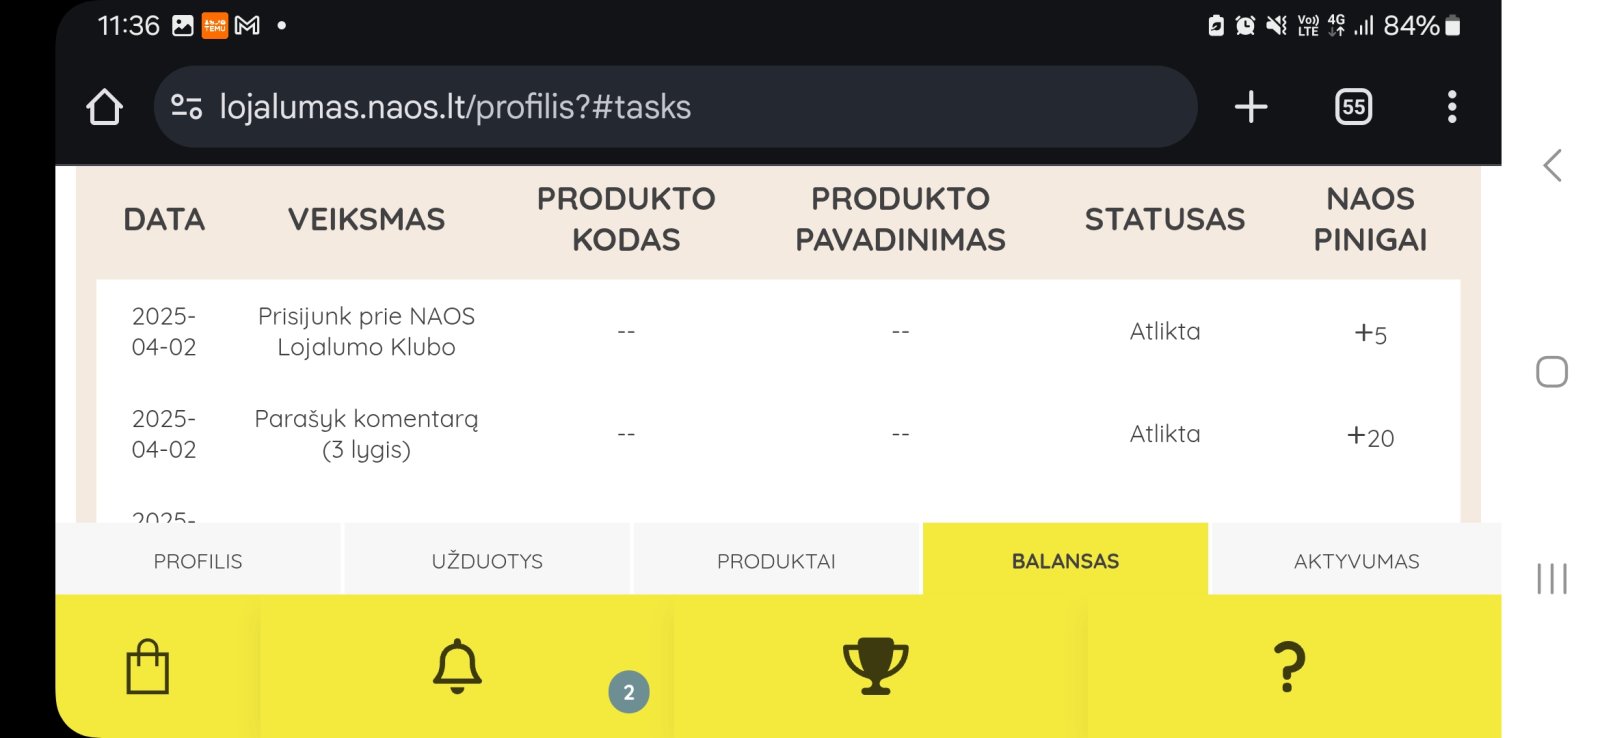
Task: Switch to UŽDUOTYS tab
Action: tap(487, 561)
